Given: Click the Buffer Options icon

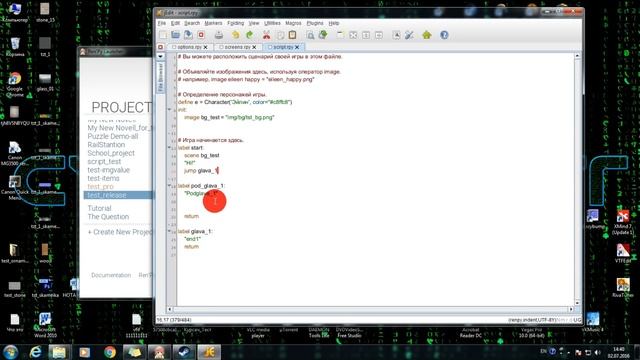Looking at the screenshot, I should tap(396, 35).
